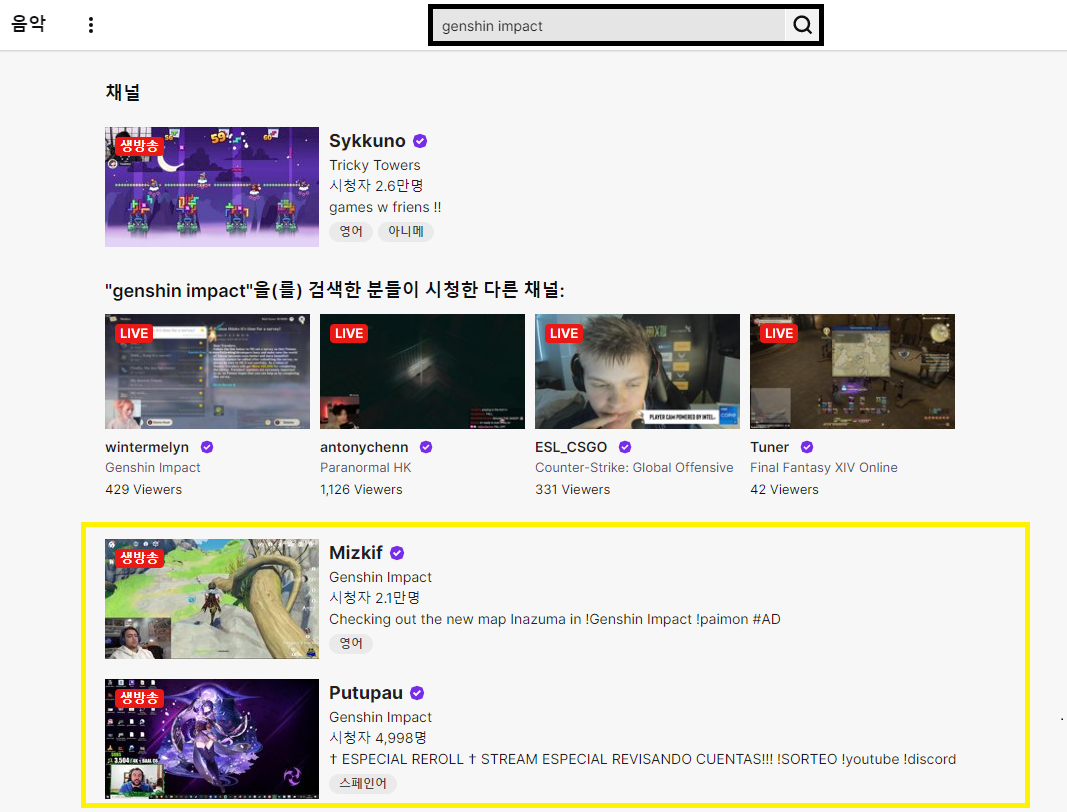The image size is (1067, 812).
Task: Click the search magnifier button
Action: (x=802, y=25)
